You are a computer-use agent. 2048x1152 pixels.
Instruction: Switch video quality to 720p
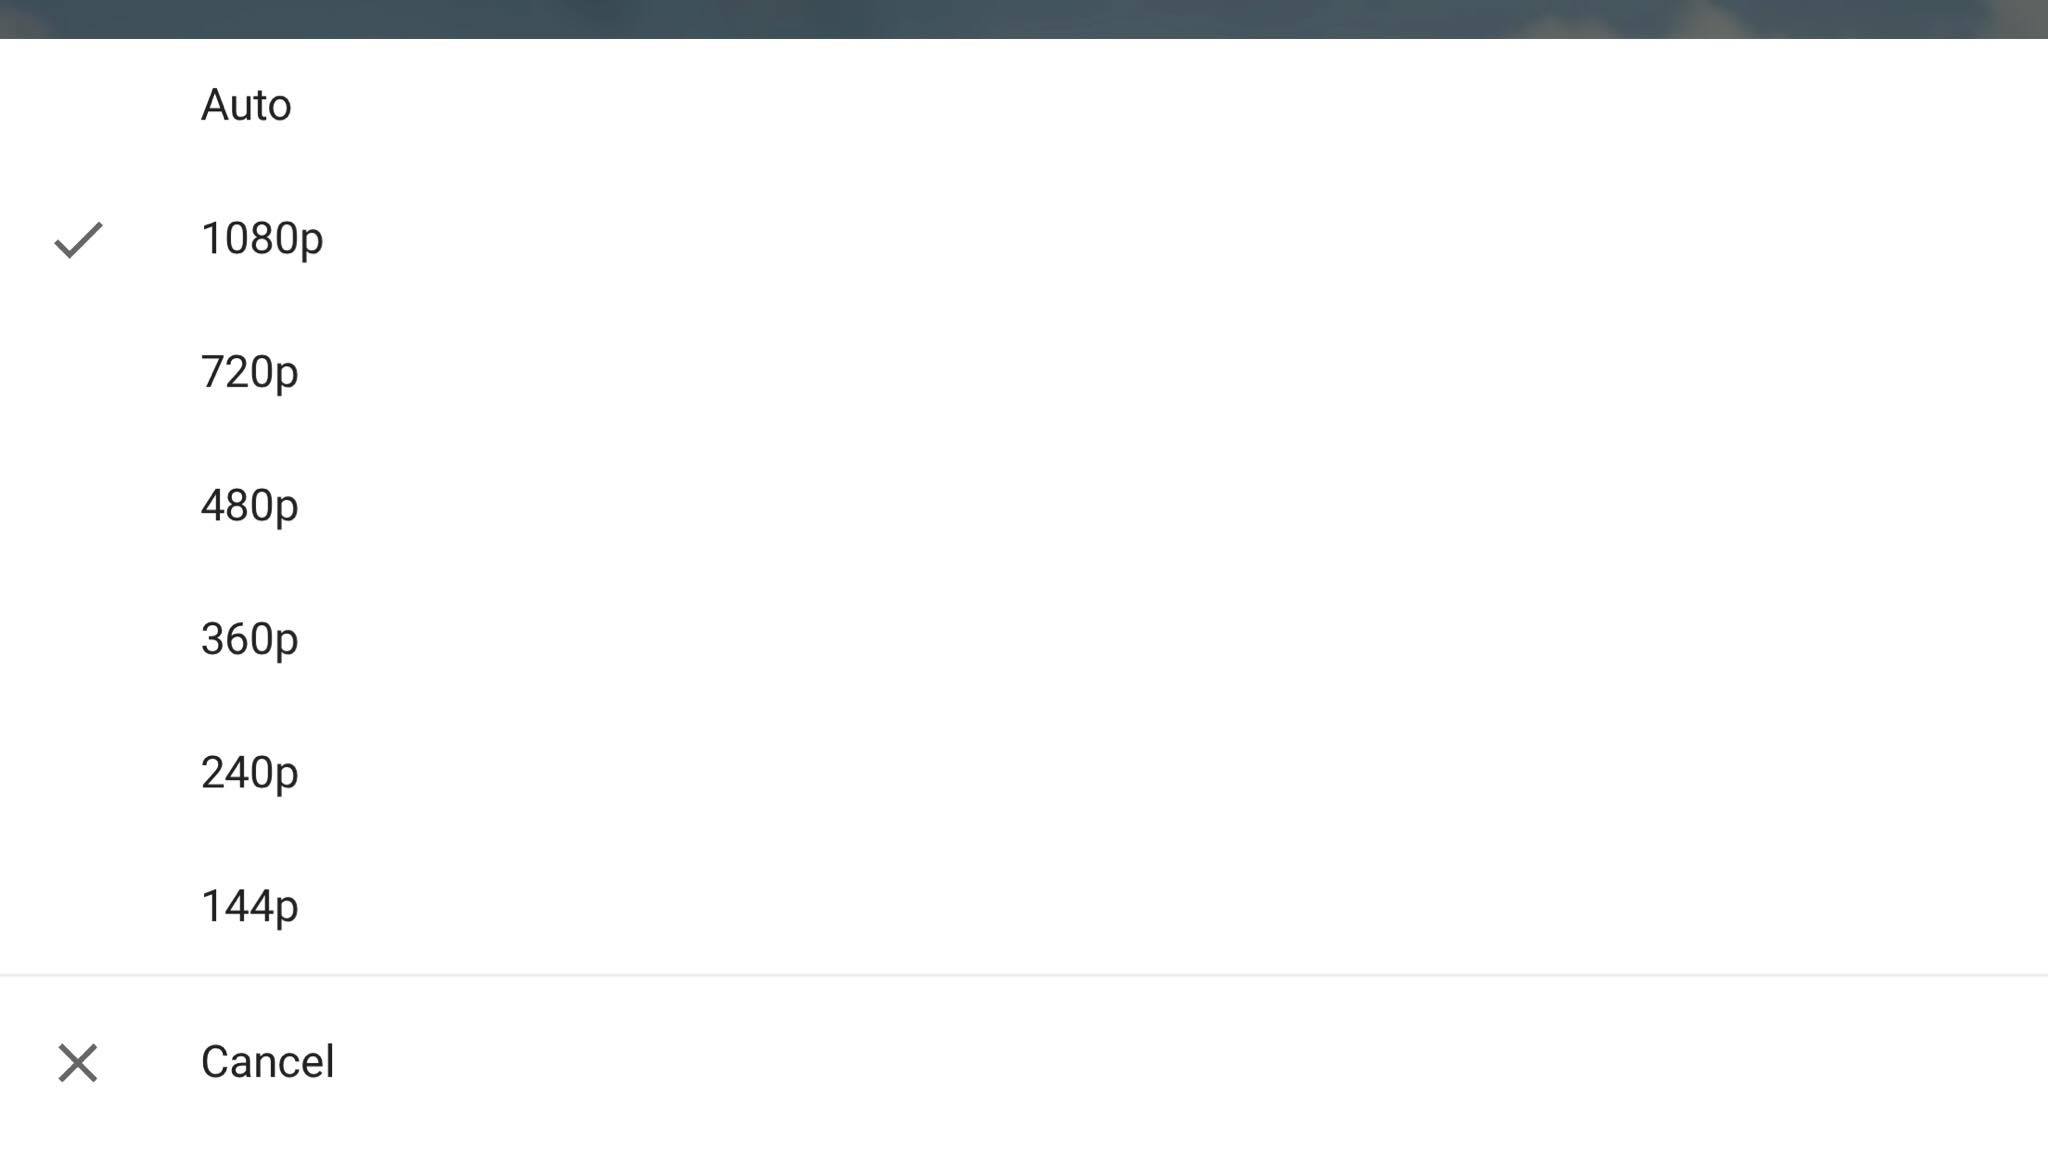tap(1024, 372)
